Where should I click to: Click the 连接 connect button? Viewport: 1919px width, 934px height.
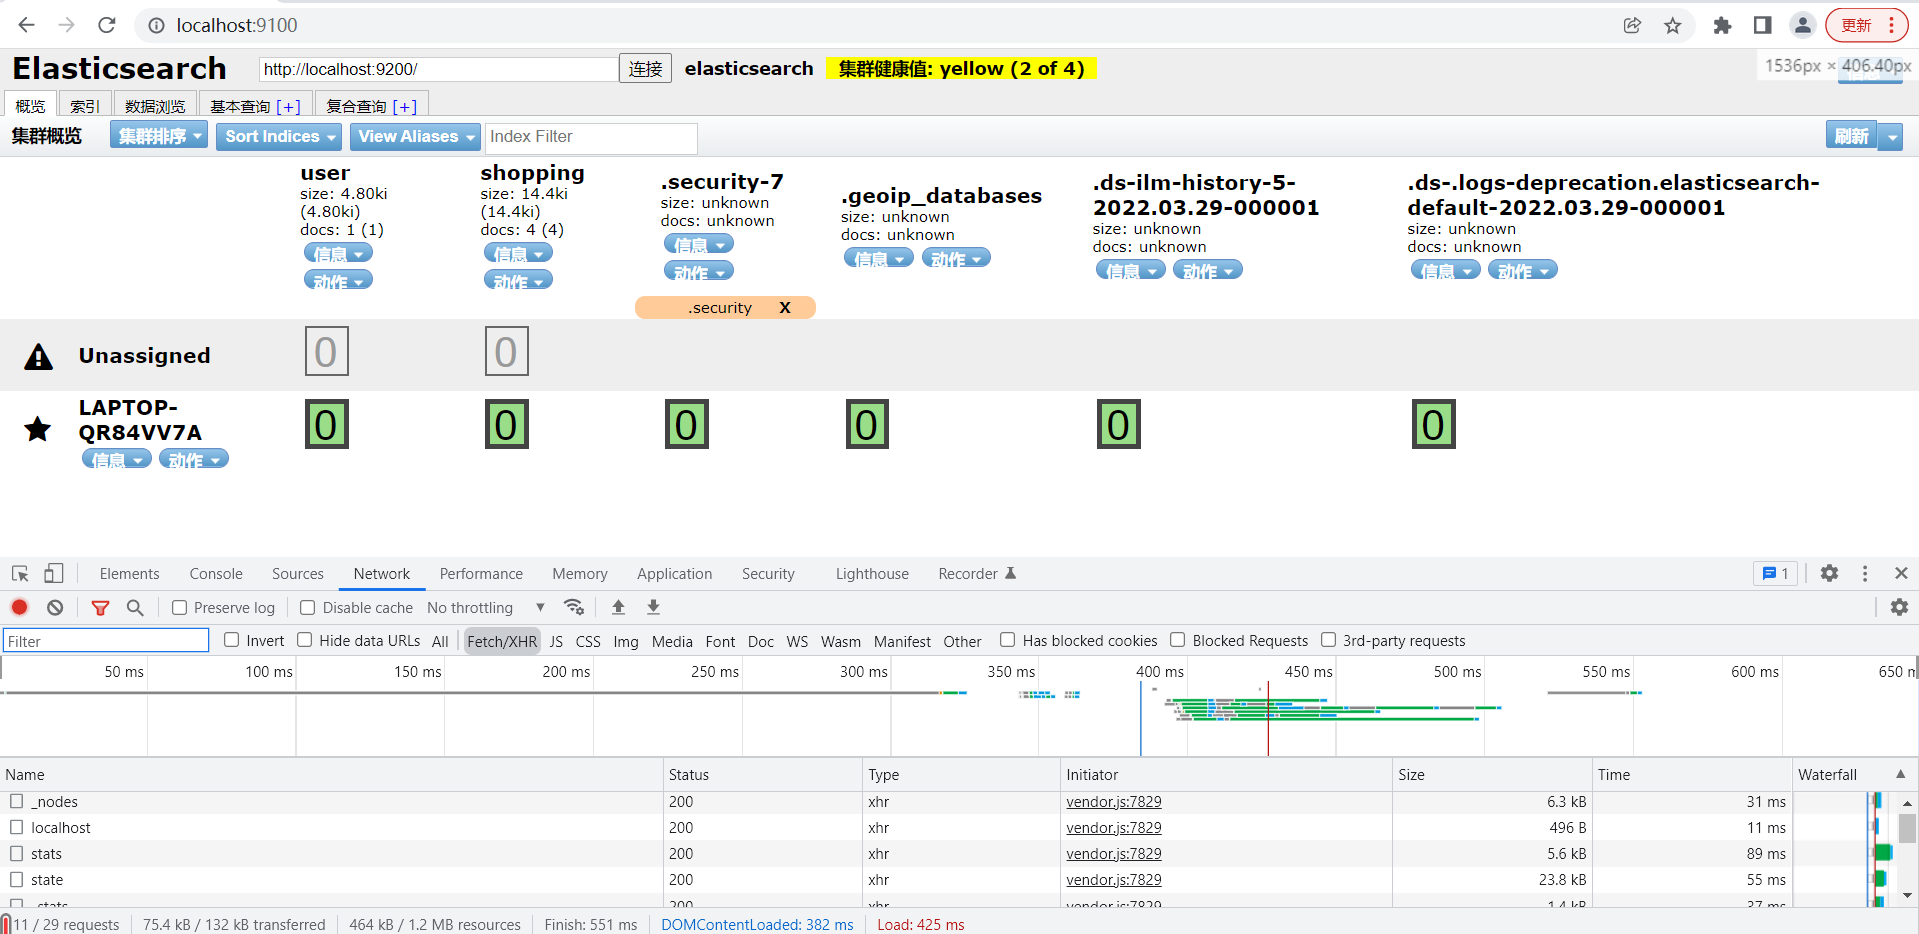point(645,69)
